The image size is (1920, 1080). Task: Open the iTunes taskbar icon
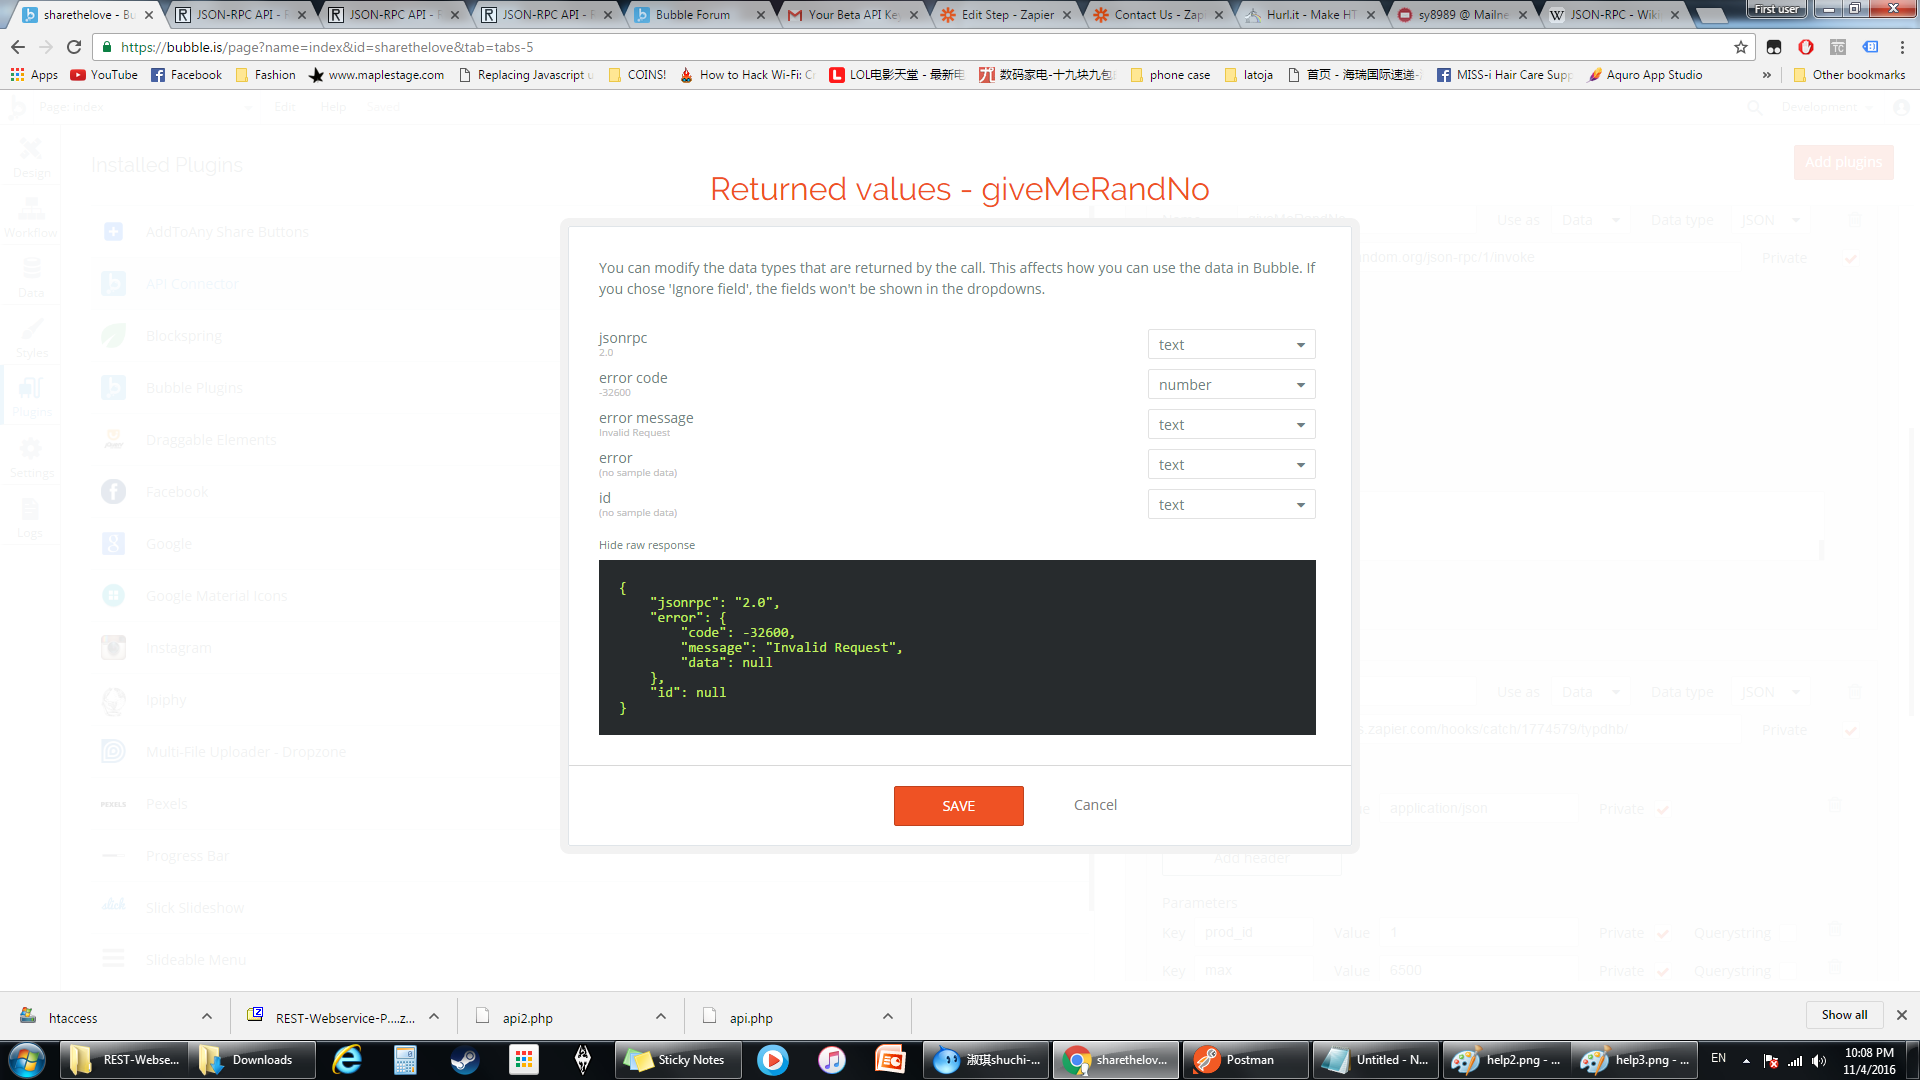click(x=831, y=1060)
